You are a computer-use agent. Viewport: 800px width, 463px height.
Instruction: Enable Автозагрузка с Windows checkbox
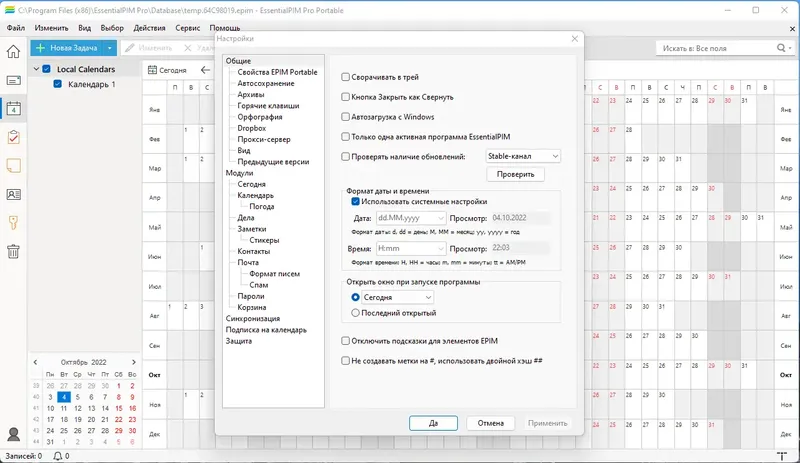tap(345, 117)
